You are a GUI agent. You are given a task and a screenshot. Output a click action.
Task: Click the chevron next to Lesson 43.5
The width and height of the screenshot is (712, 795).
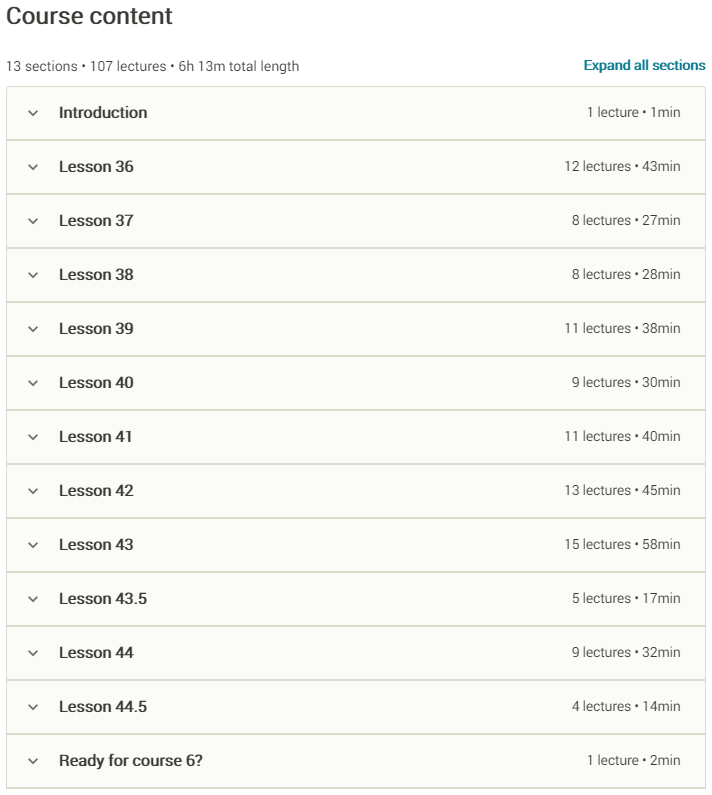[x=33, y=599]
